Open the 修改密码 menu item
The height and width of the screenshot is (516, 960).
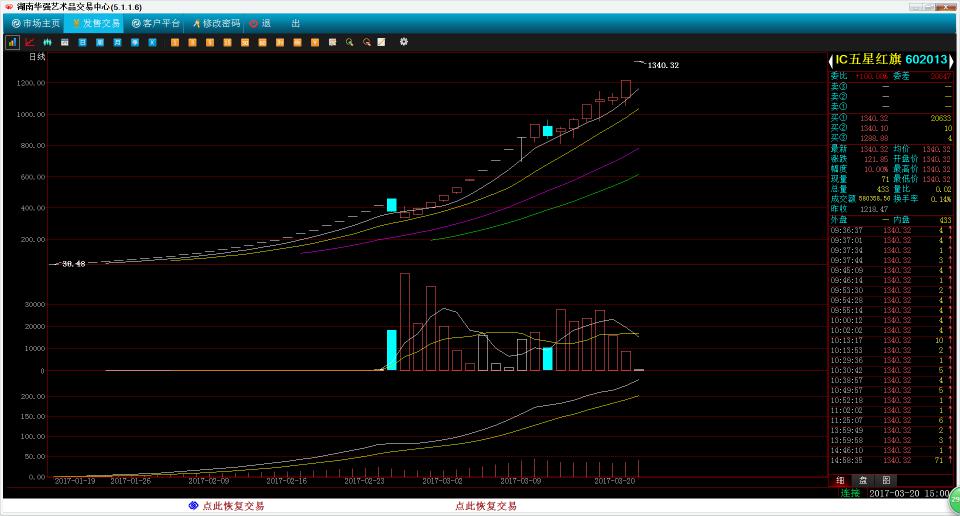click(216, 22)
